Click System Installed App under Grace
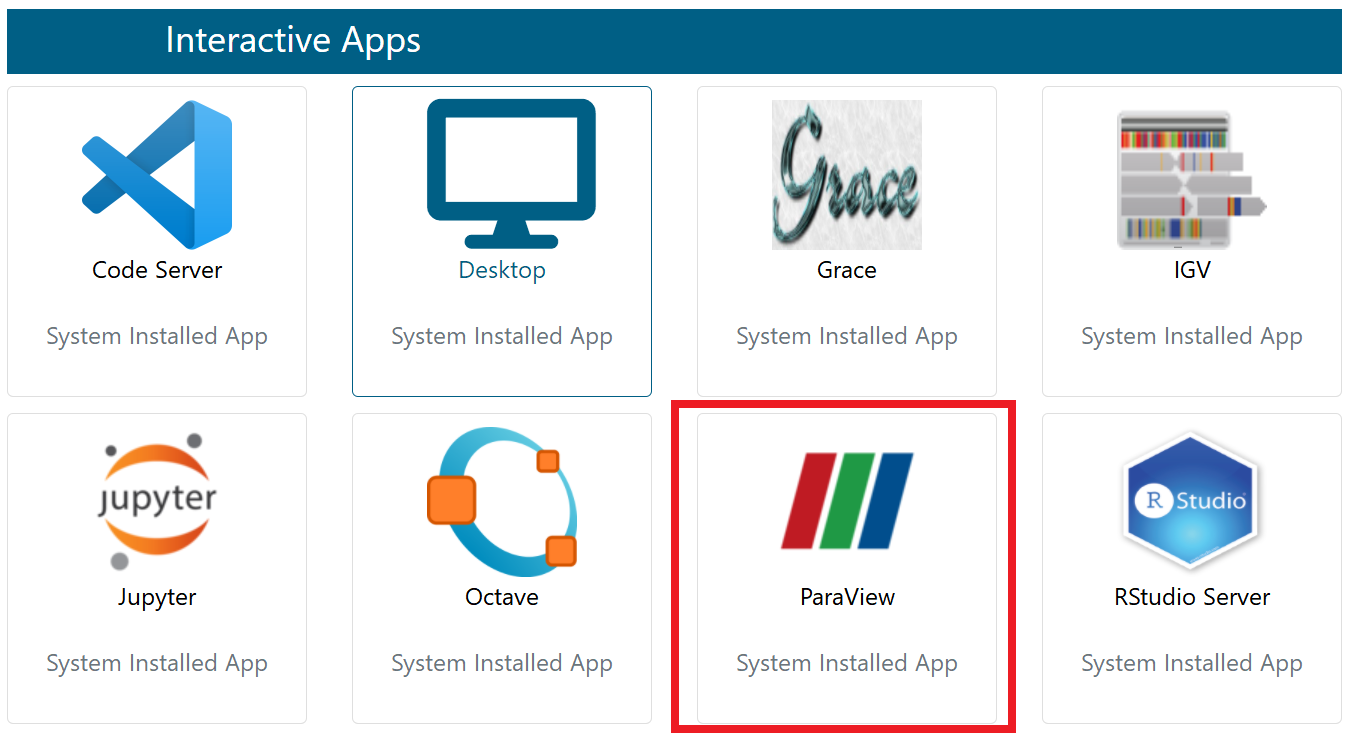Viewport: 1356px width, 735px height. 847,337
